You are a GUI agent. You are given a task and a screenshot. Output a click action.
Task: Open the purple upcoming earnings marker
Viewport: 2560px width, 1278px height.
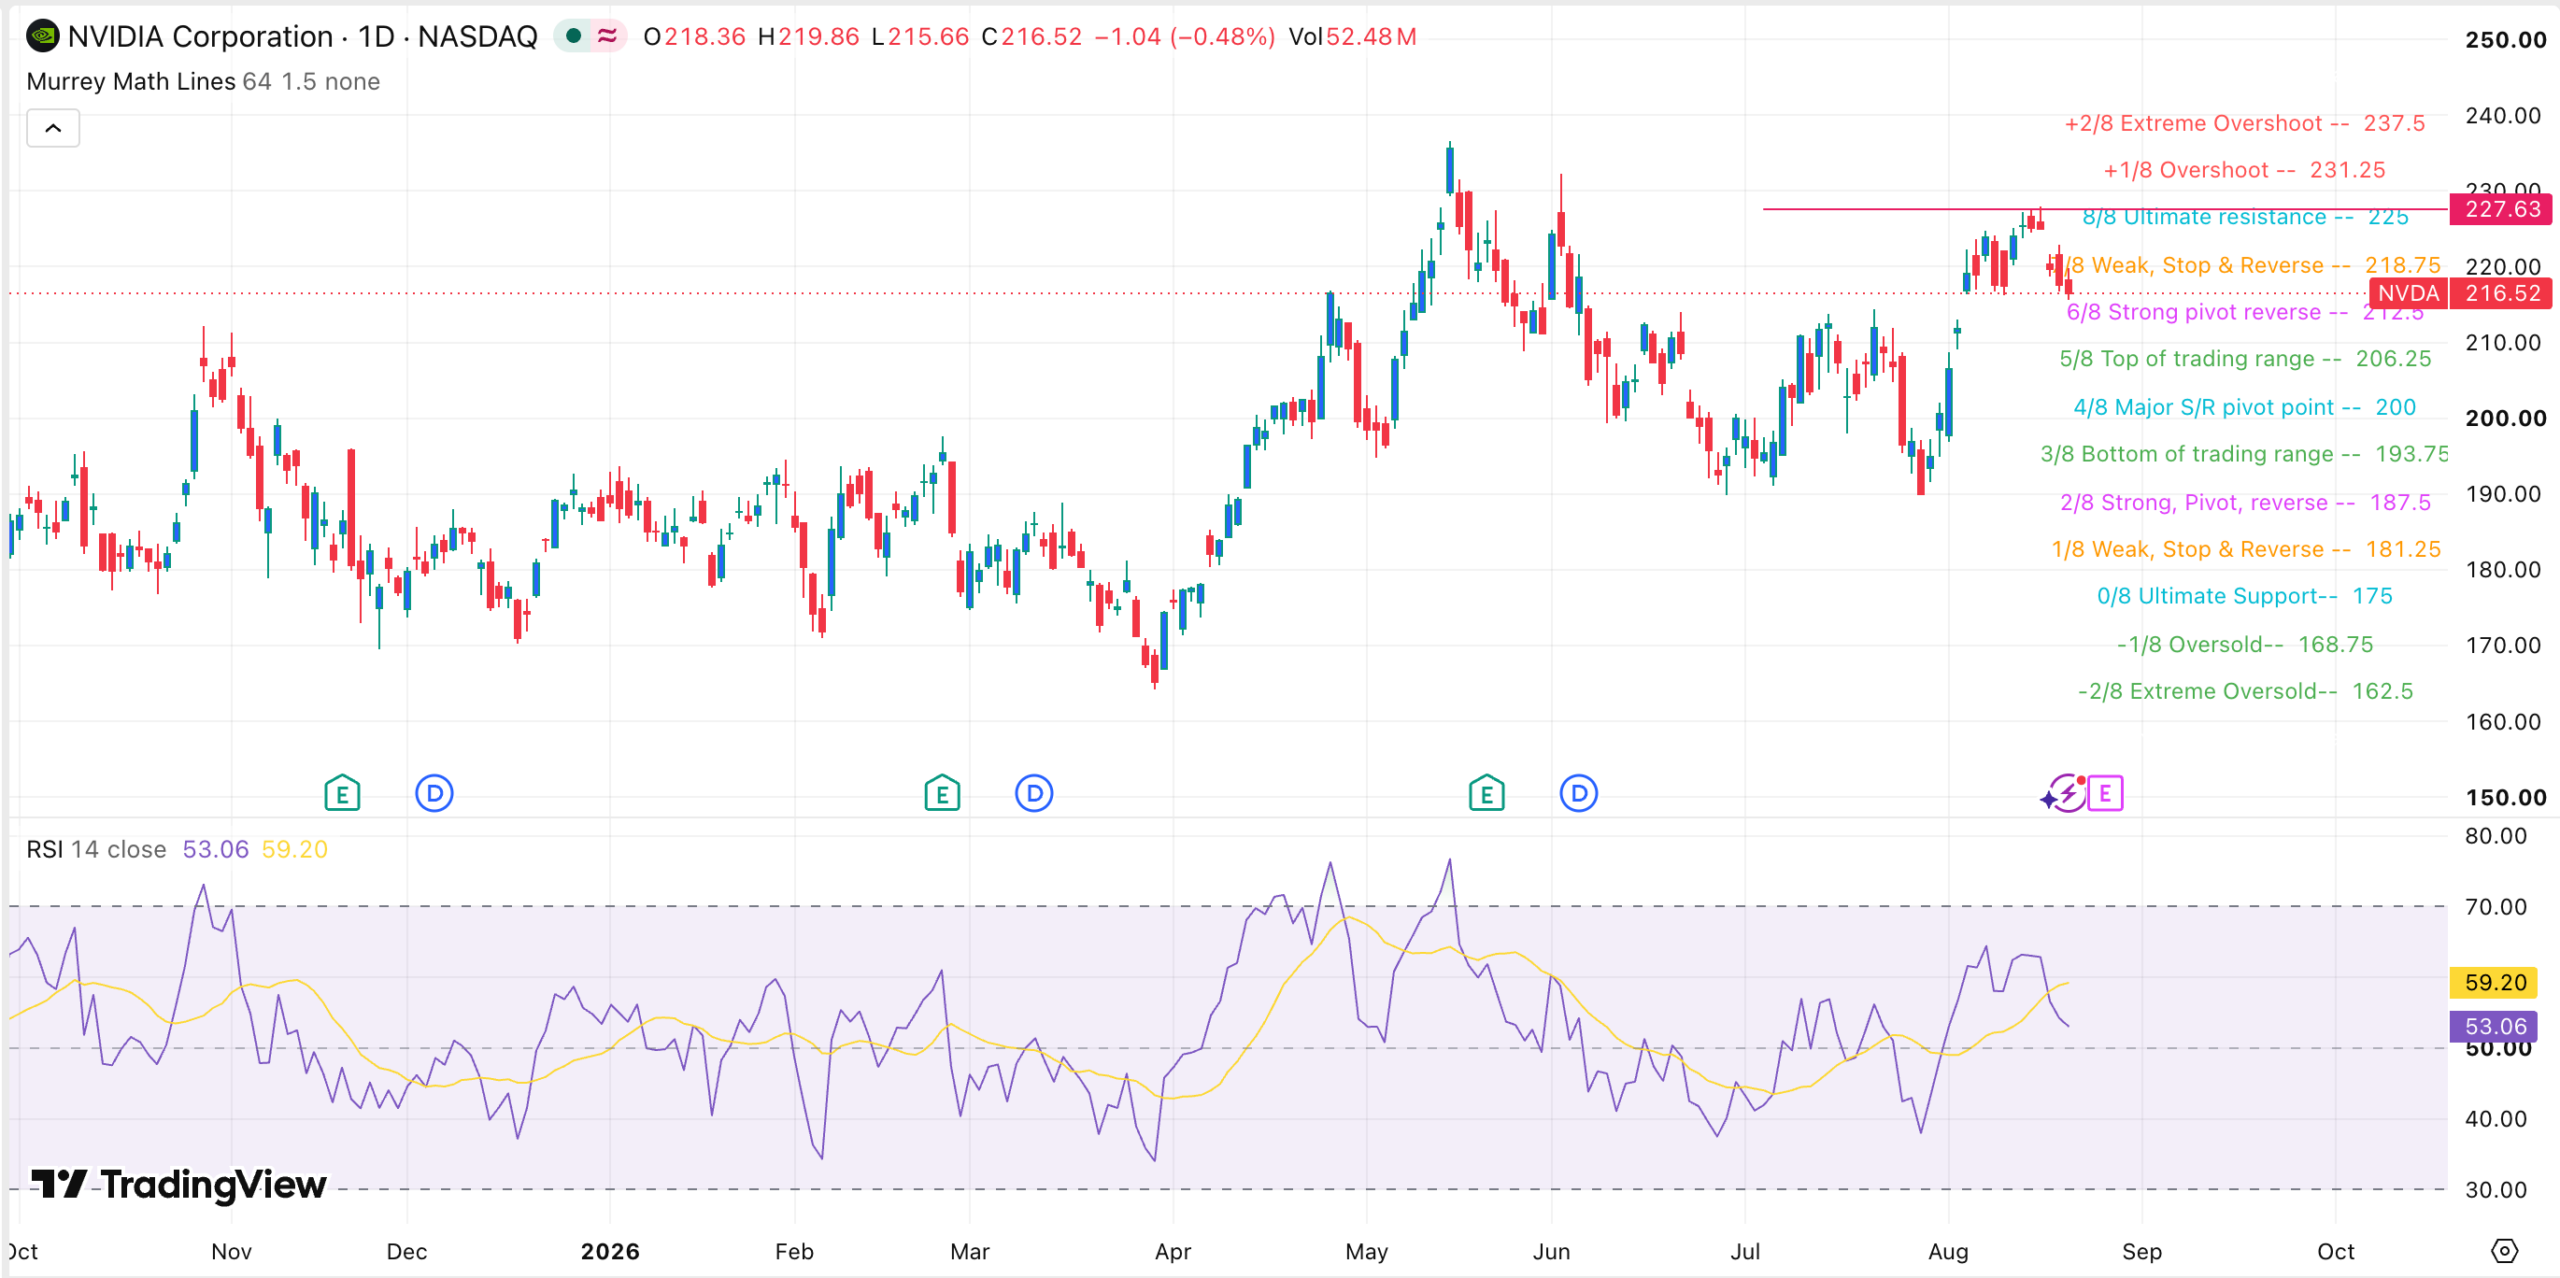coord(2106,793)
